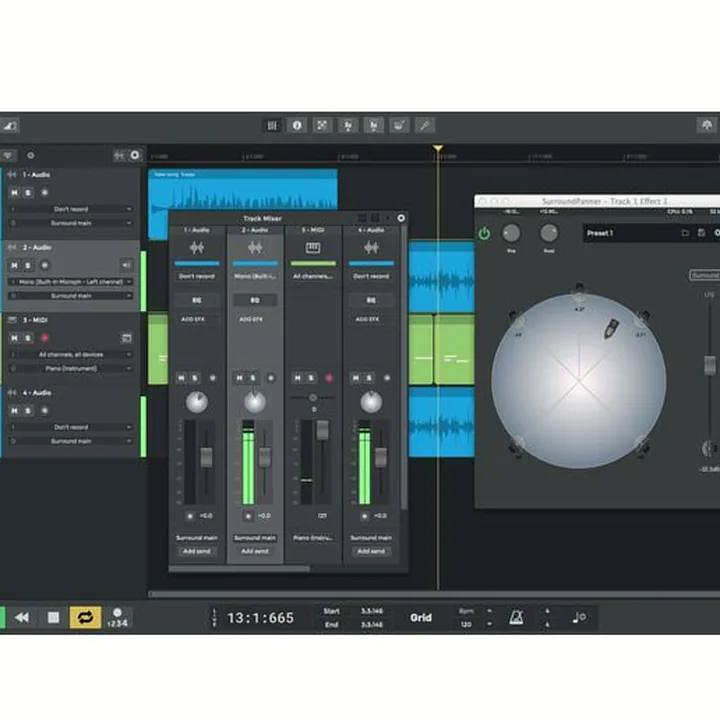Open track list settings gear icon

tap(135, 155)
